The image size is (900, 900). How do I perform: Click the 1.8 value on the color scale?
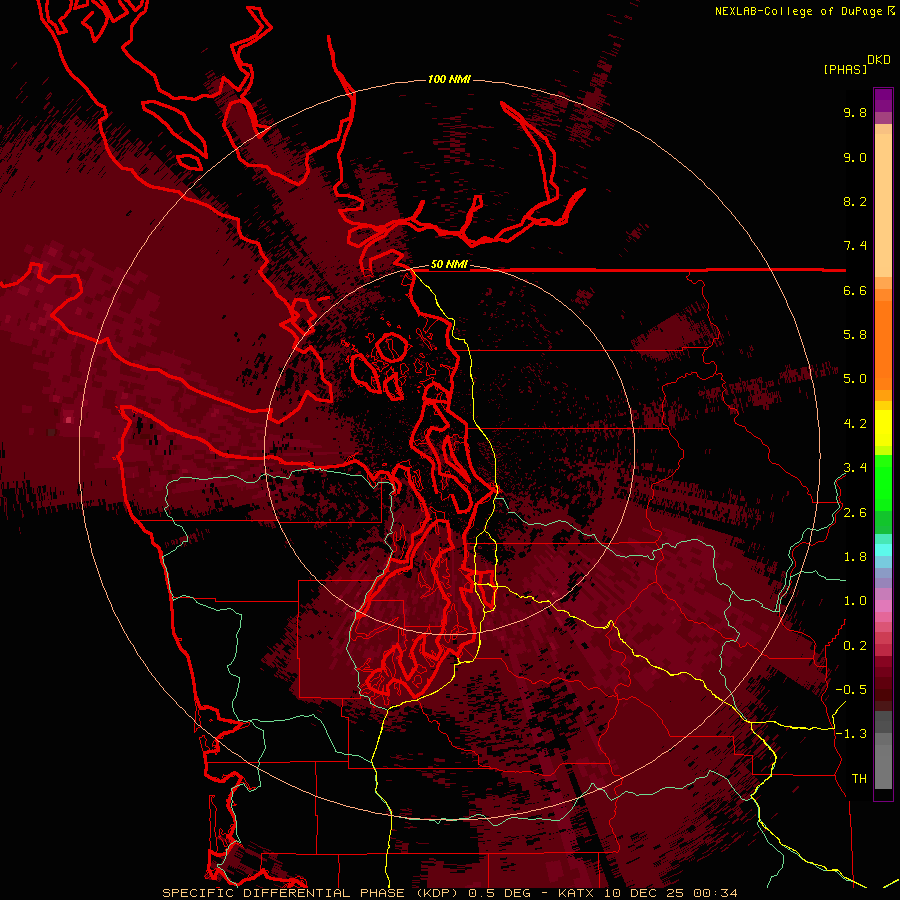point(855,557)
